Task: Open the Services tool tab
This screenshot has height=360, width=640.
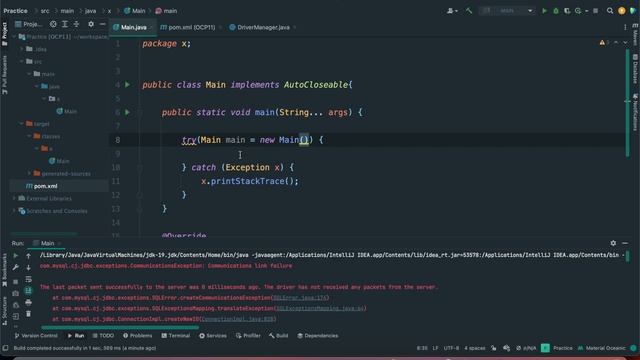Action: [x=213, y=336]
